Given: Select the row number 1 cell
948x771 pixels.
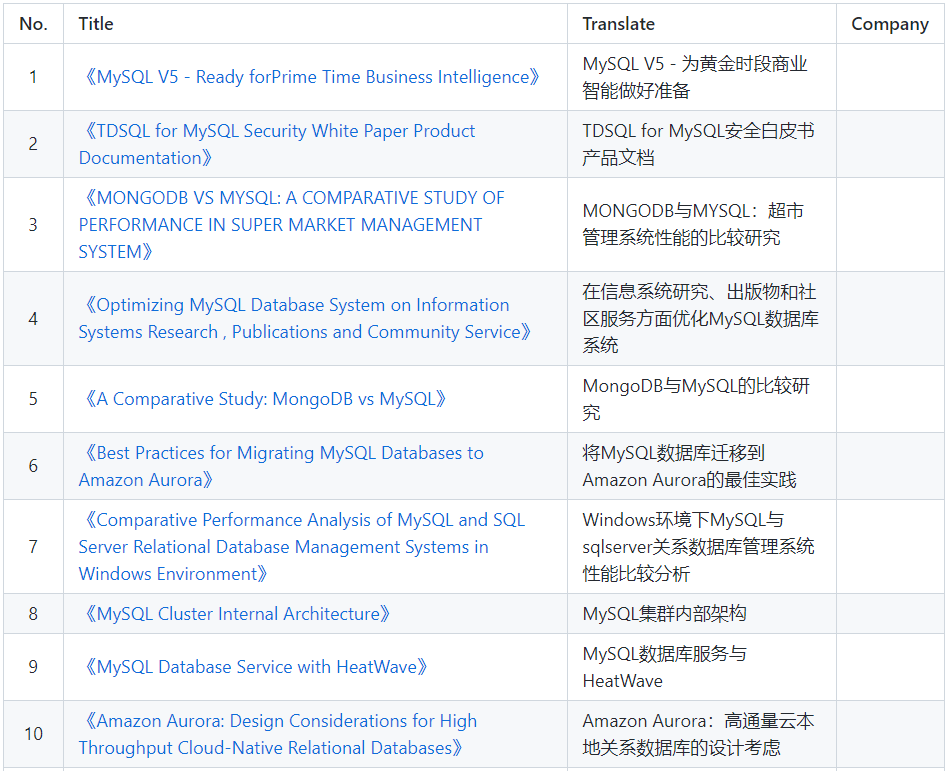Looking at the screenshot, I should [x=33, y=77].
